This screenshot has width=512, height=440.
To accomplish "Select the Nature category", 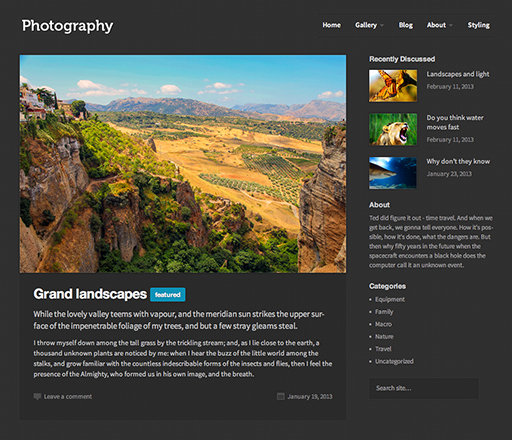I will [384, 337].
